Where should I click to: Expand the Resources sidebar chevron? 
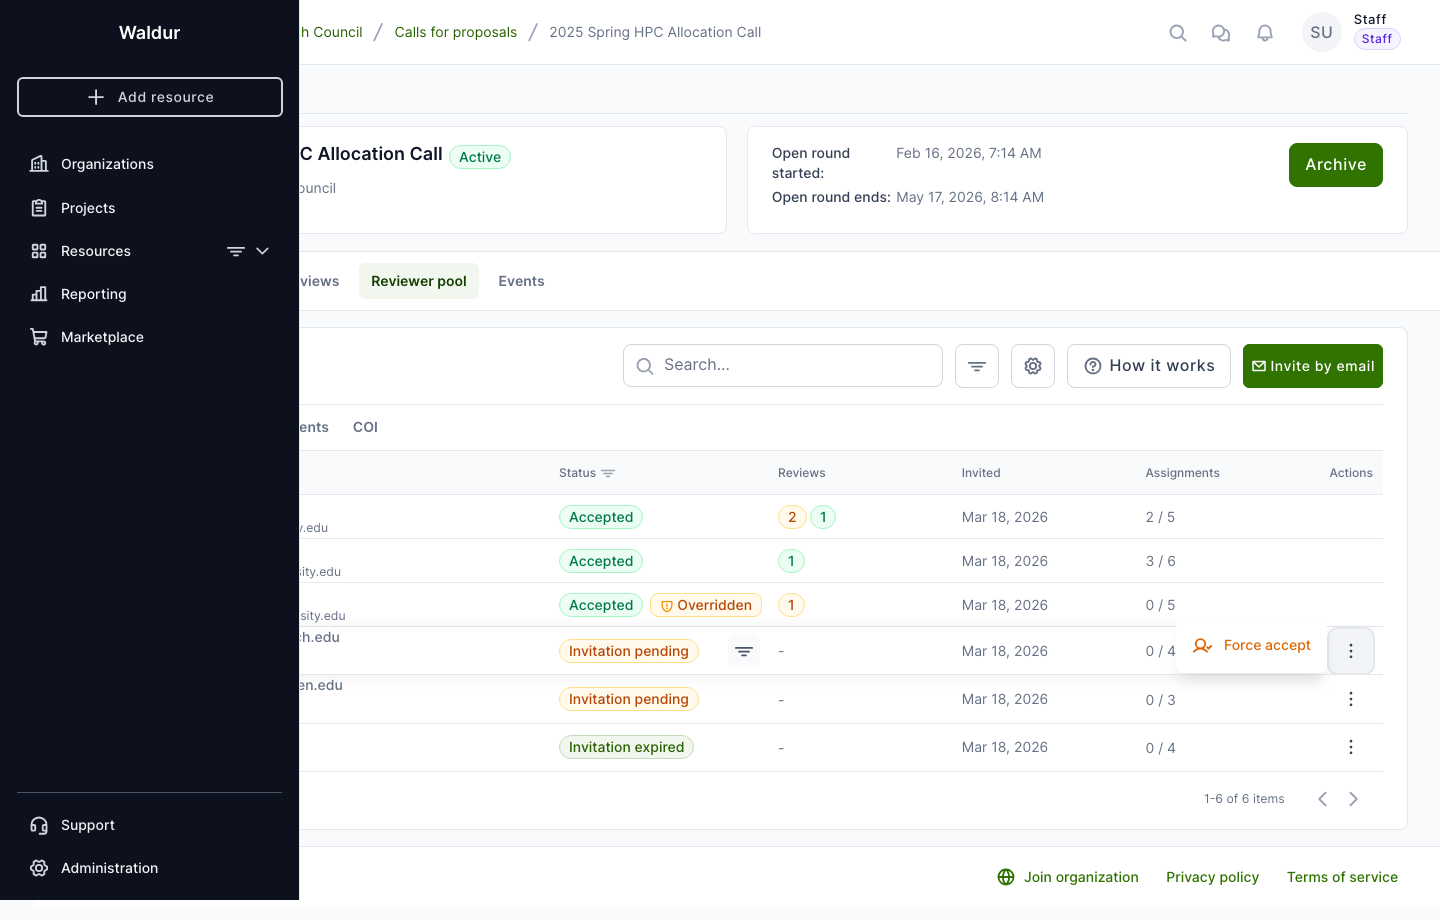263,251
